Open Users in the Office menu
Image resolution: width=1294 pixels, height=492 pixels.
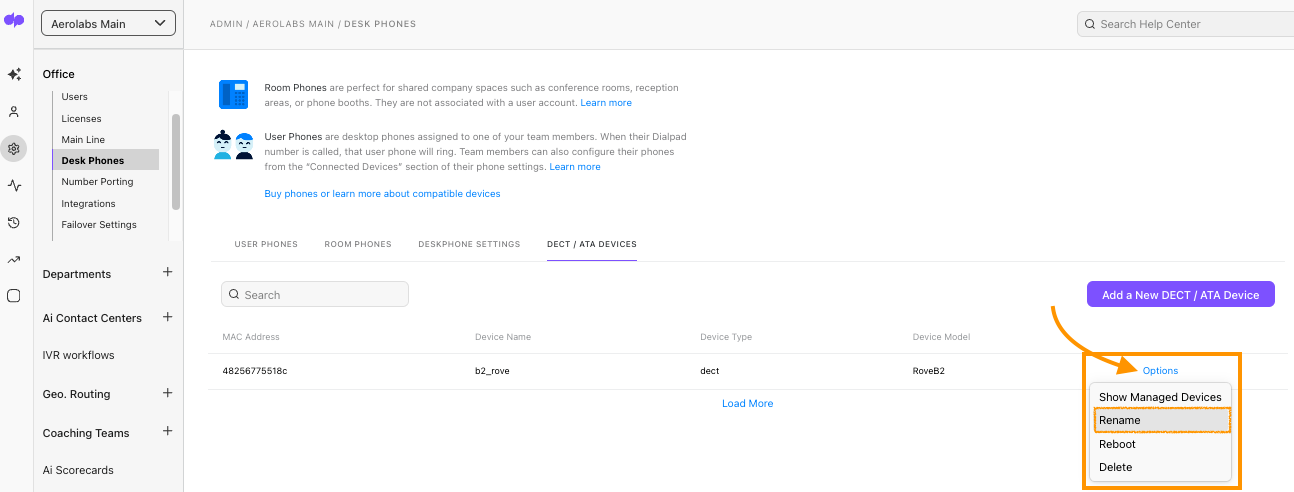75,97
